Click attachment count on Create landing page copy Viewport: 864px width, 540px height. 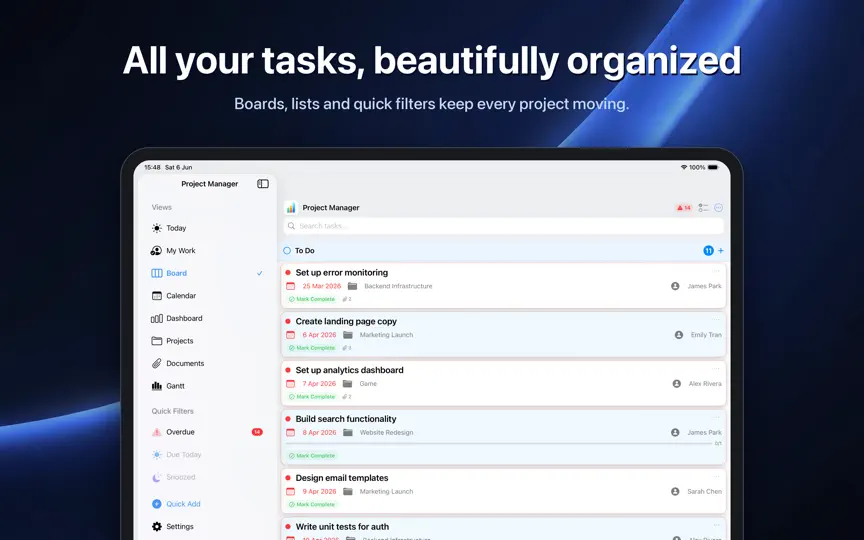pos(347,348)
